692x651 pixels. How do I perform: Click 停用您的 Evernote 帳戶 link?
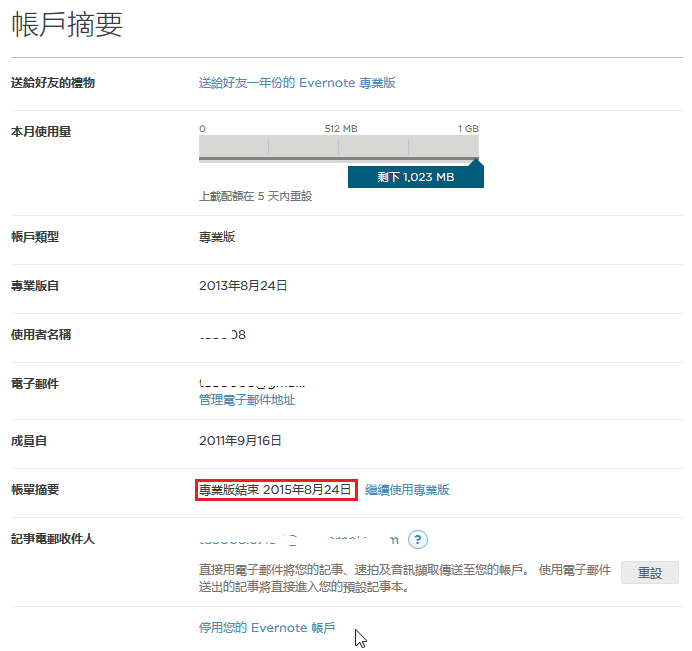[x=267, y=627]
